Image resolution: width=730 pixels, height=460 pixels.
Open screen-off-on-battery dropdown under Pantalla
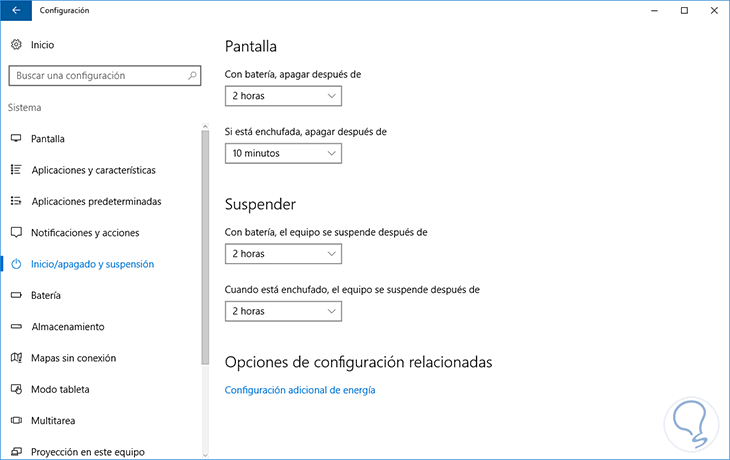coord(283,96)
